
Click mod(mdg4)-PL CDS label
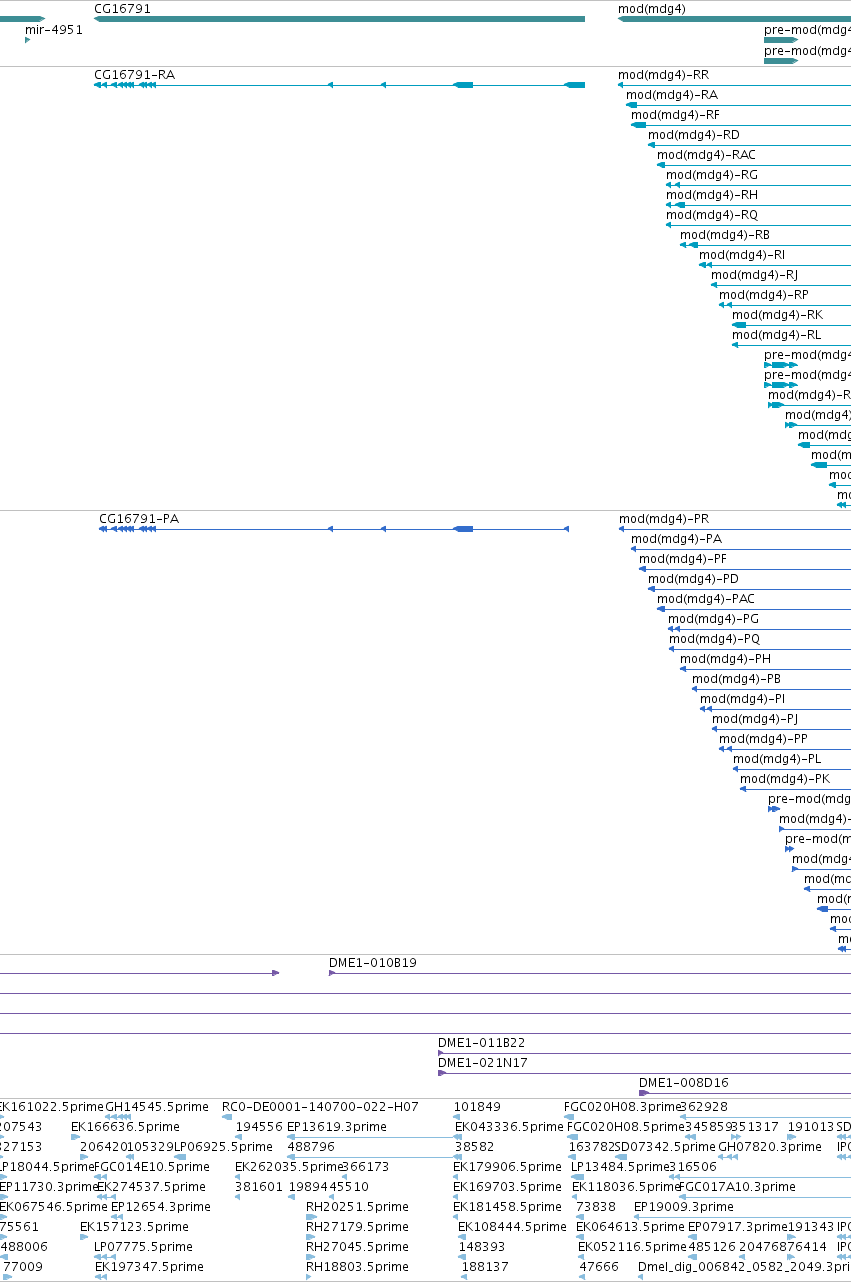tap(777, 759)
